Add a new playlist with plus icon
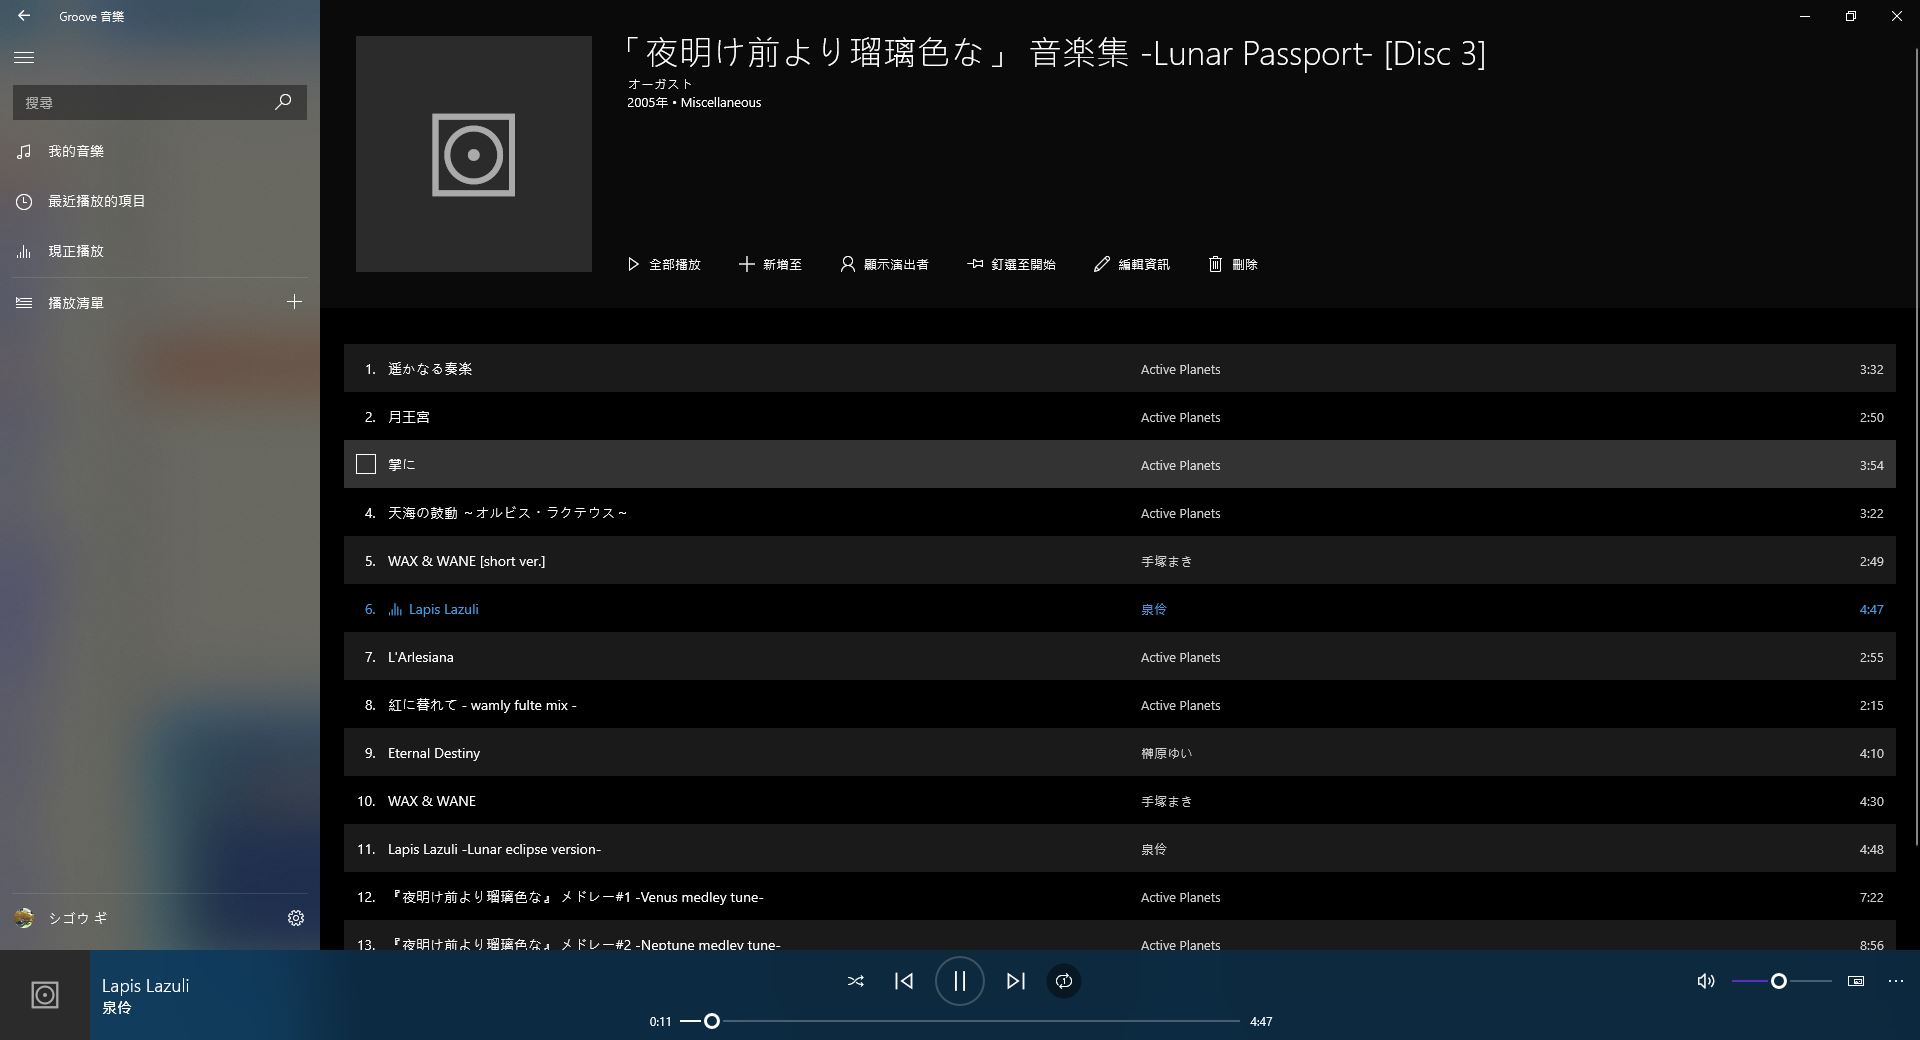The height and width of the screenshot is (1040, 1920). pos(294,302)
